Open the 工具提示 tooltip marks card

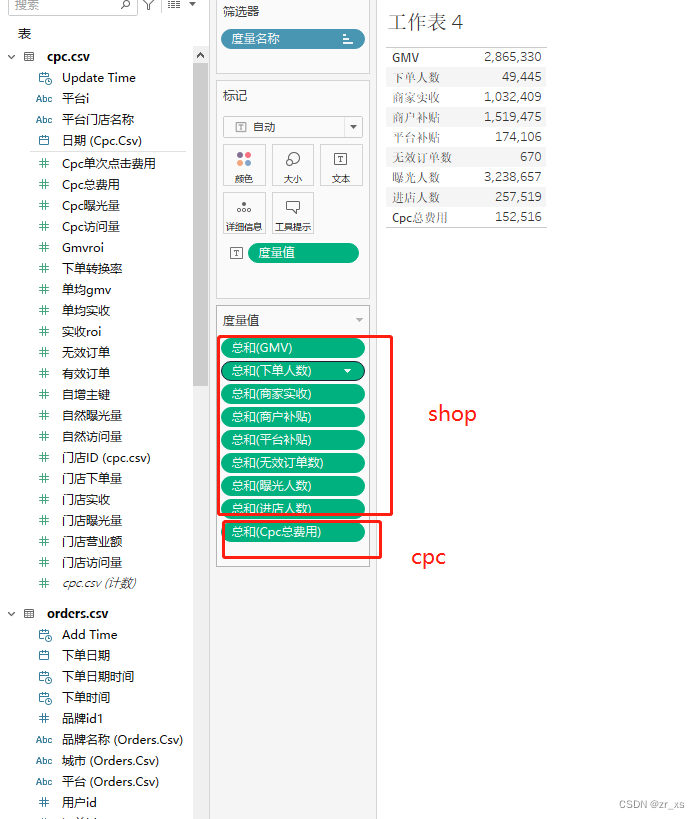coord(293,213)
